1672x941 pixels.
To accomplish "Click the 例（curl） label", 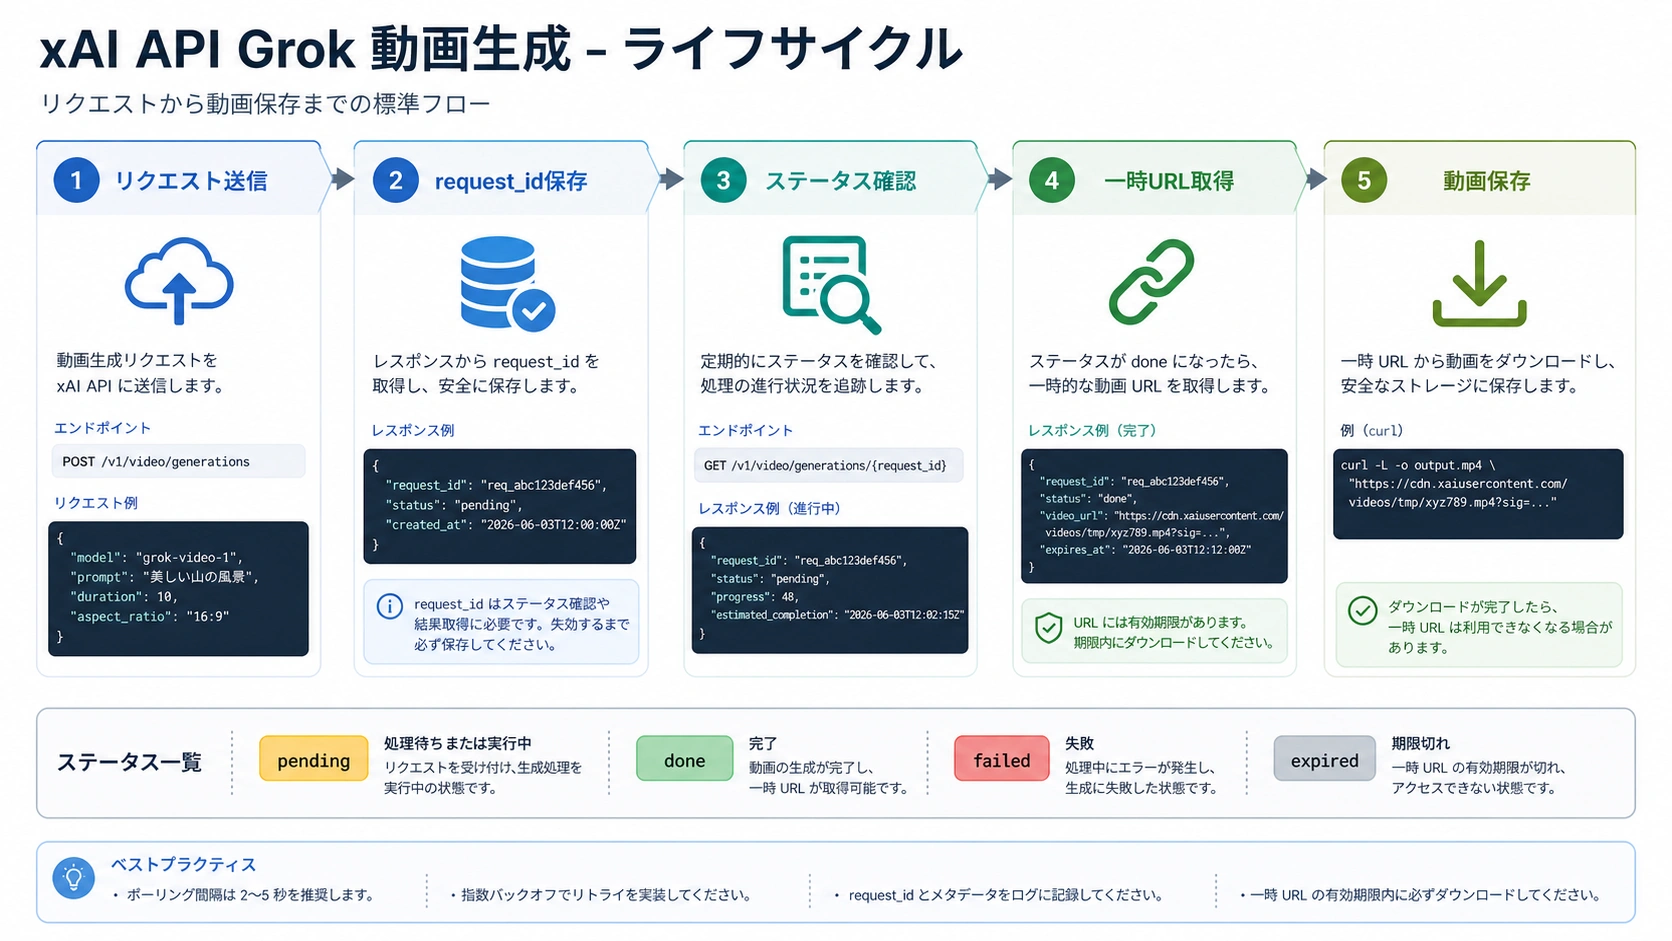I will 1372,430.
